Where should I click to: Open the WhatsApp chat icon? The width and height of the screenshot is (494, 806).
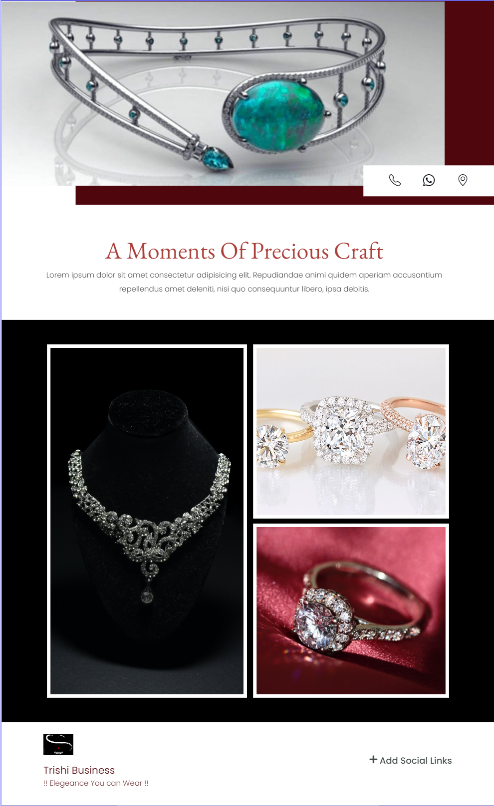[428, 180]
